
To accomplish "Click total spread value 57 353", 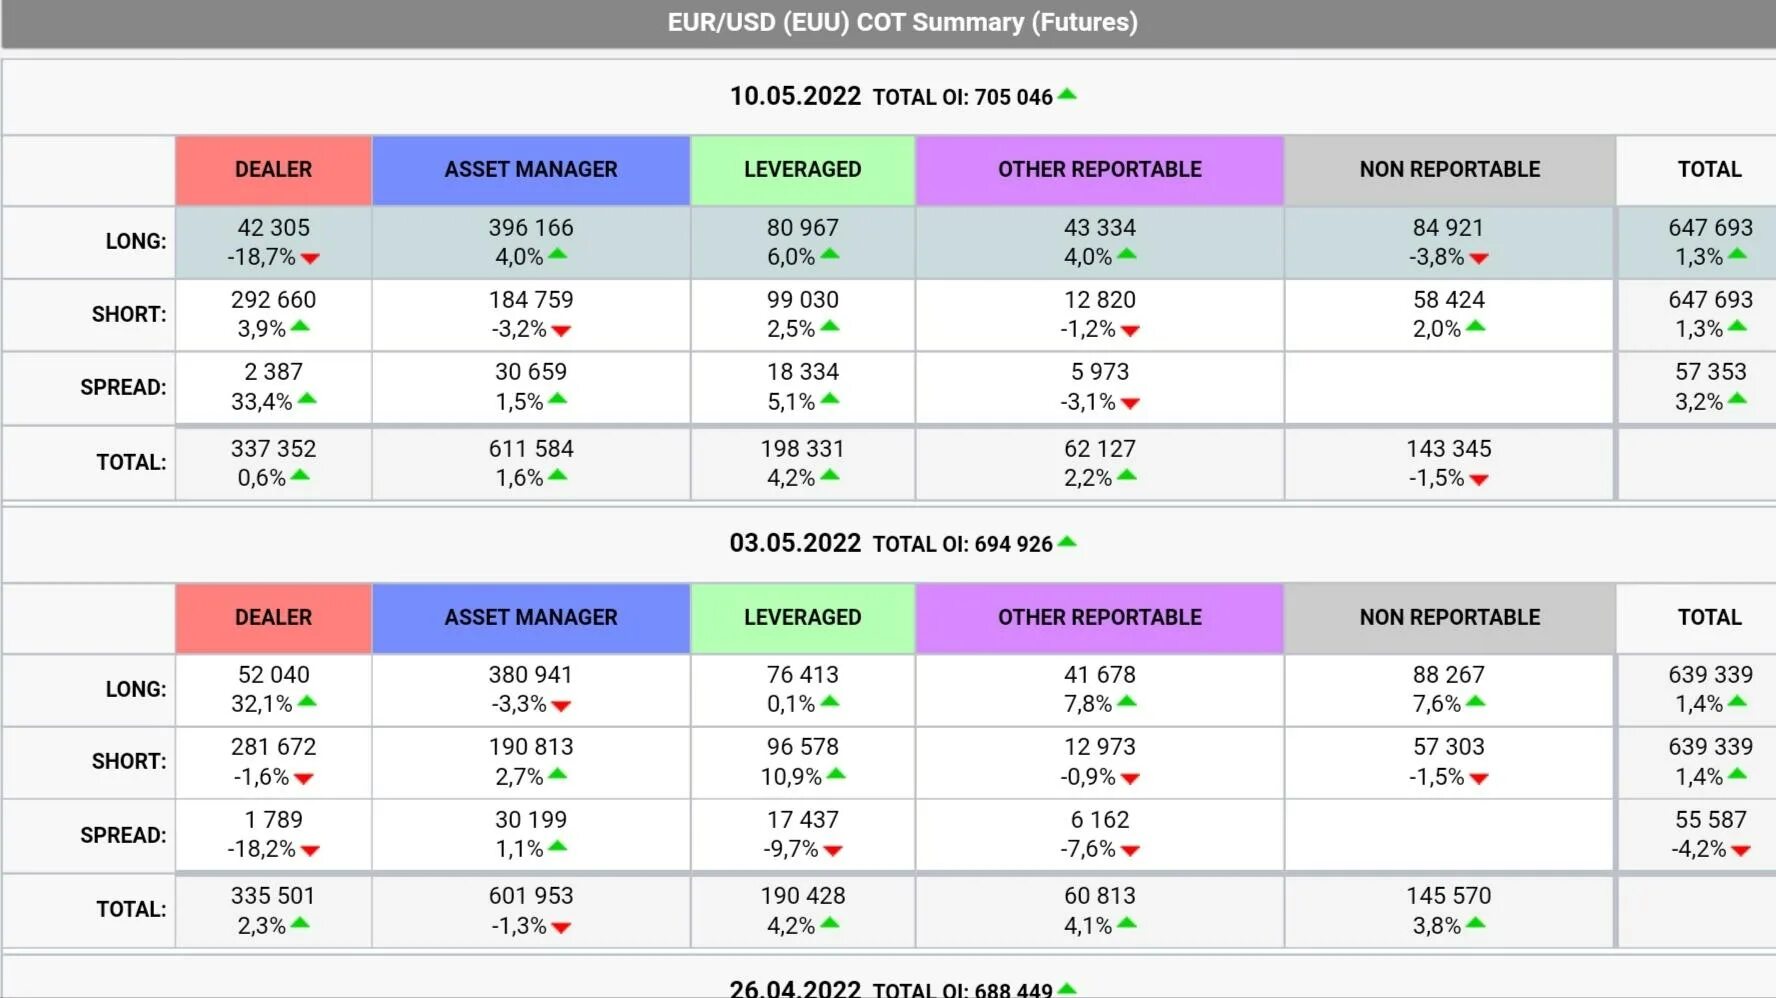I will 1711,372.
